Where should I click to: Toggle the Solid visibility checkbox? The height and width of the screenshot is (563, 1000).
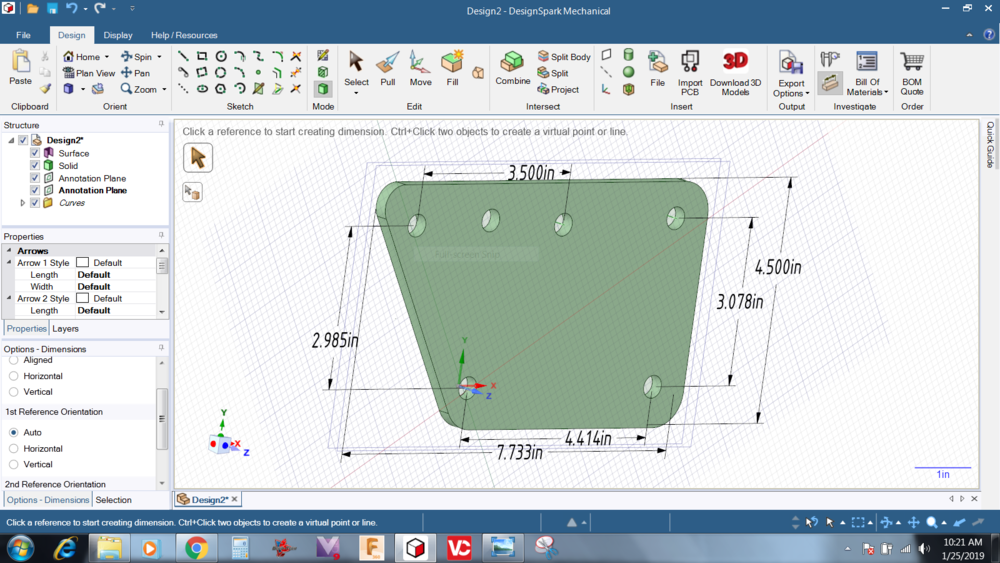[x=35, y=165]
